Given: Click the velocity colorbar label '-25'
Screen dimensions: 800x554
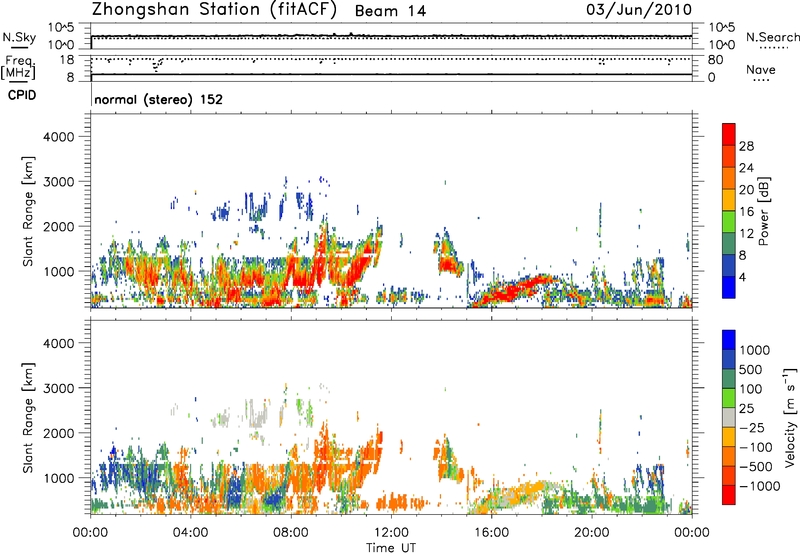Looking at the screenshot, I should coord(752,428).
